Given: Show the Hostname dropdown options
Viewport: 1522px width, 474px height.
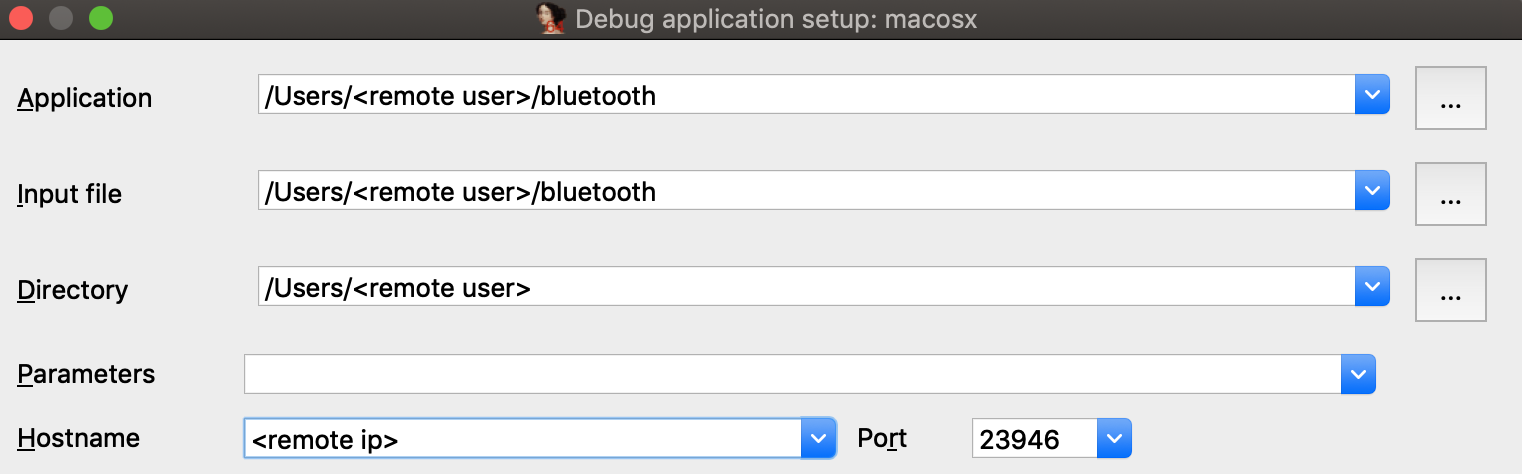Looking at the screenshot, I should tap(818, 438).
